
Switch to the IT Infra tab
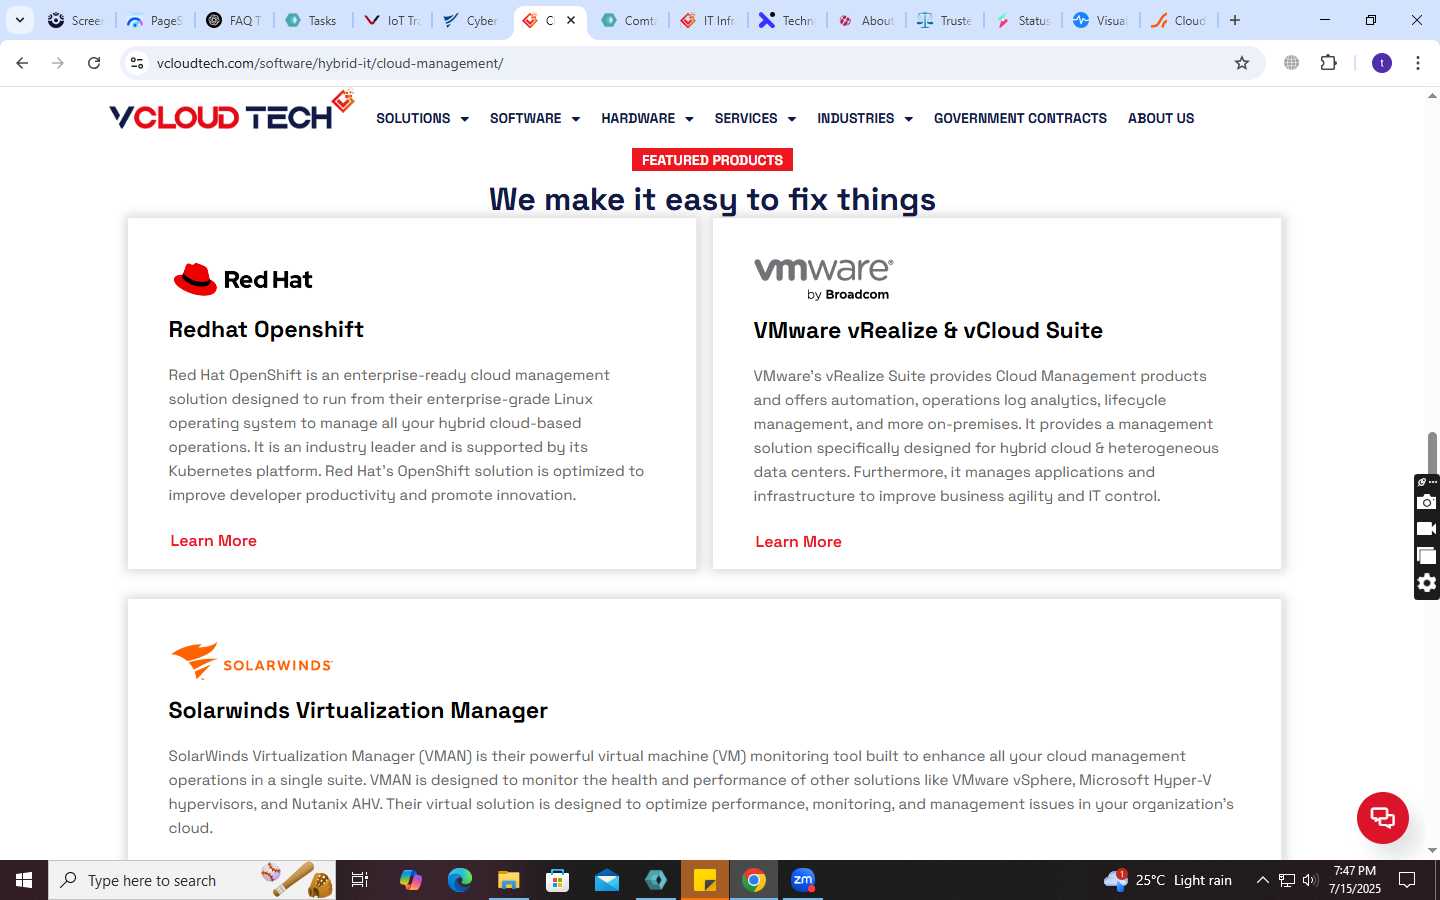click(708, 20)
